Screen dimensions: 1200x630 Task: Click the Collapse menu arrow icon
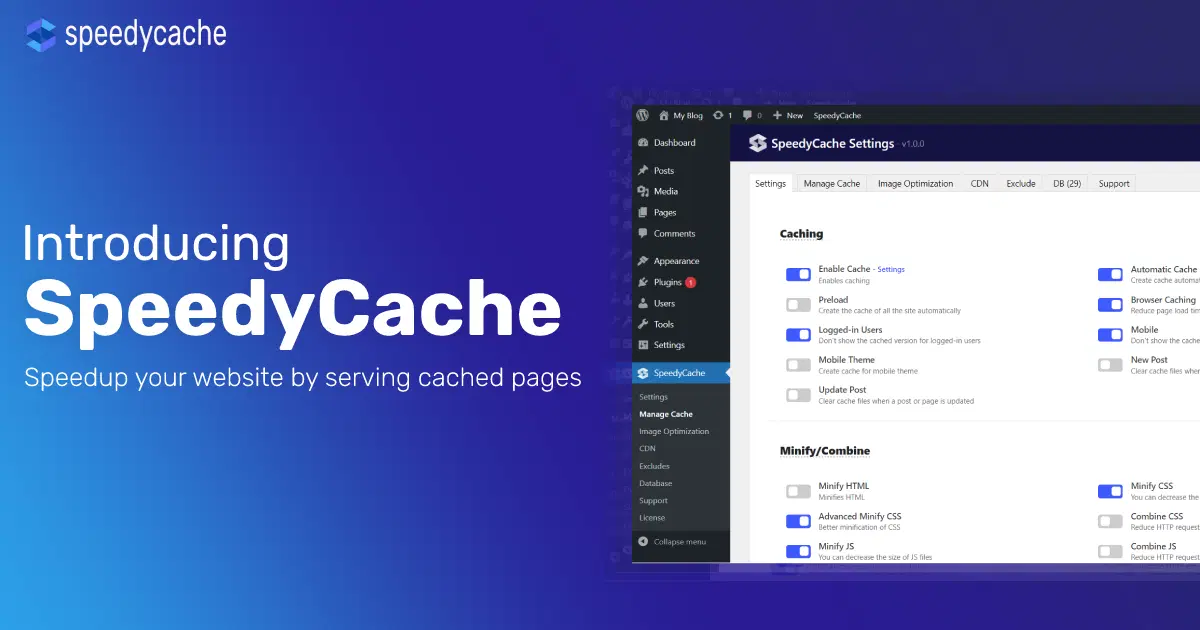pos(643,542)
